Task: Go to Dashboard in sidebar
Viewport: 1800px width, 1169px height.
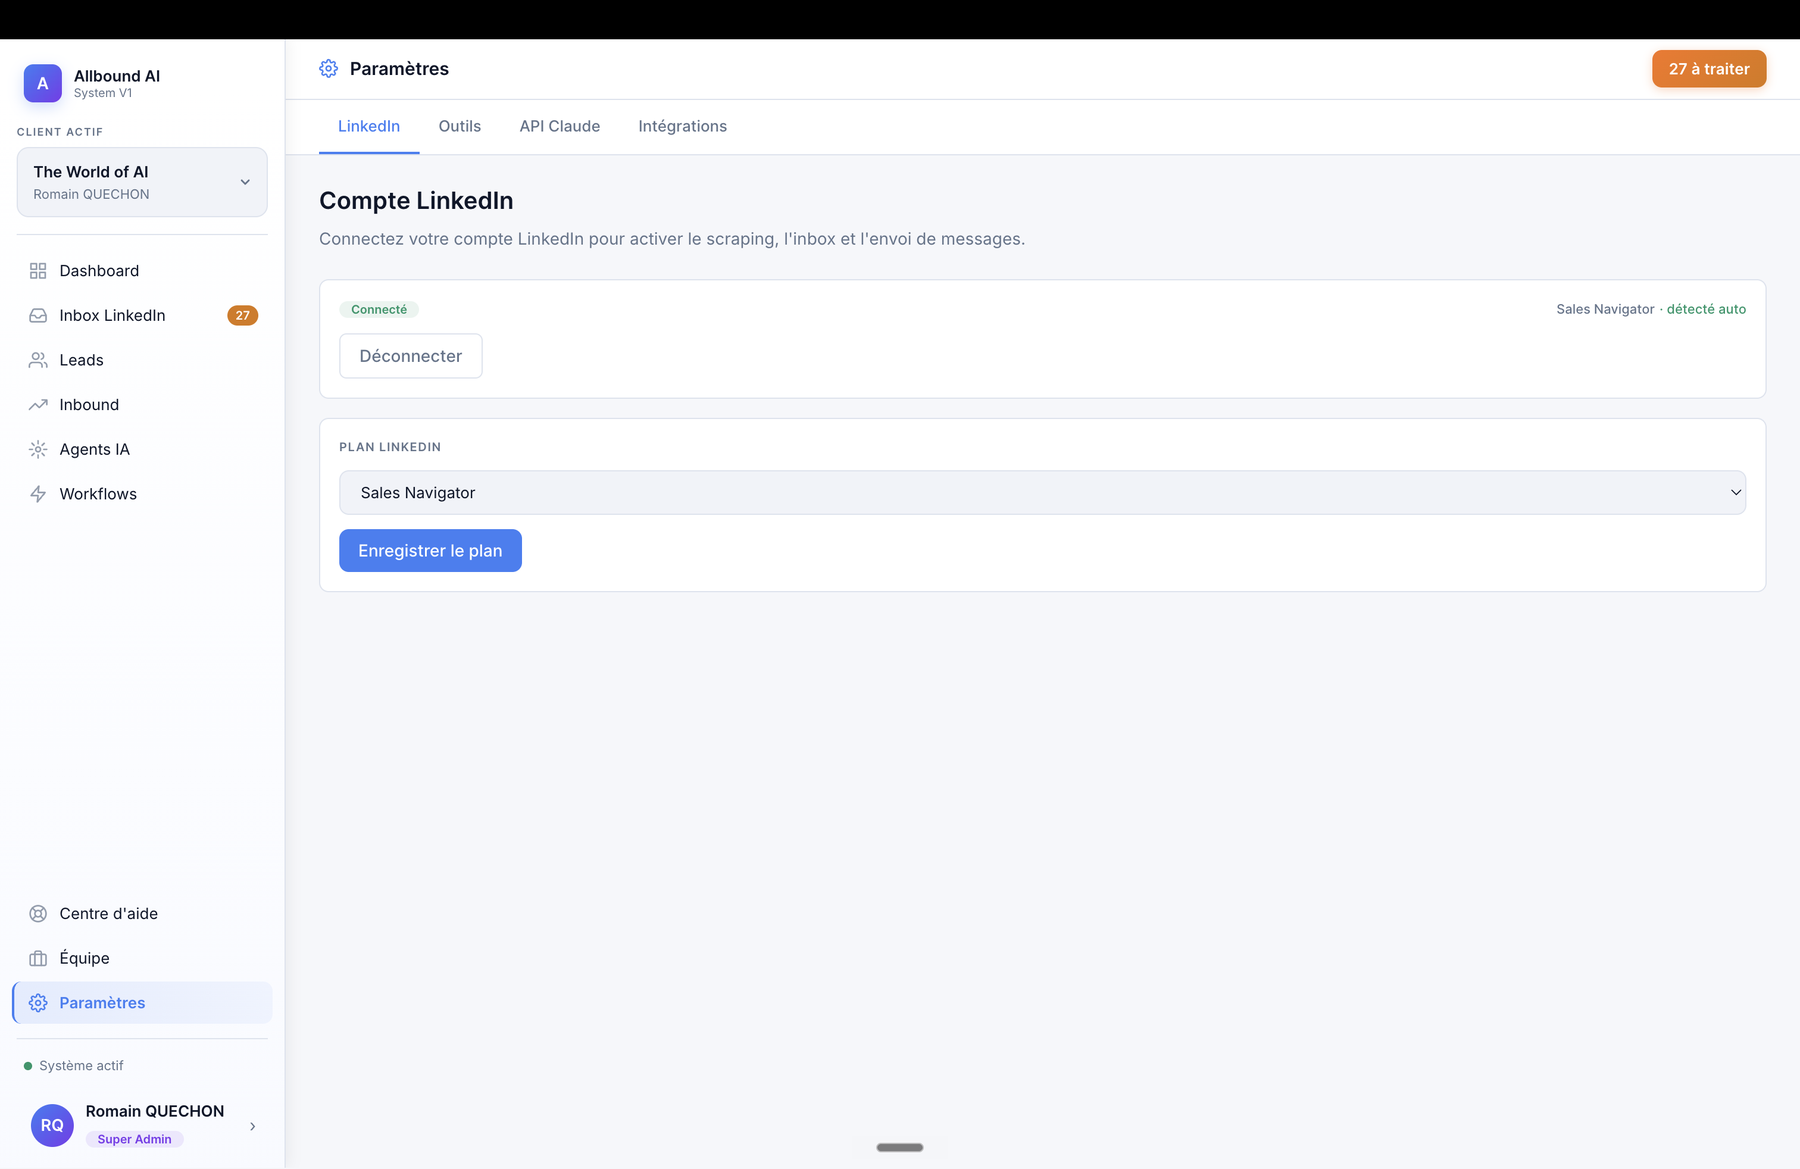Action: pyautogui.click(x=142, y=271)
